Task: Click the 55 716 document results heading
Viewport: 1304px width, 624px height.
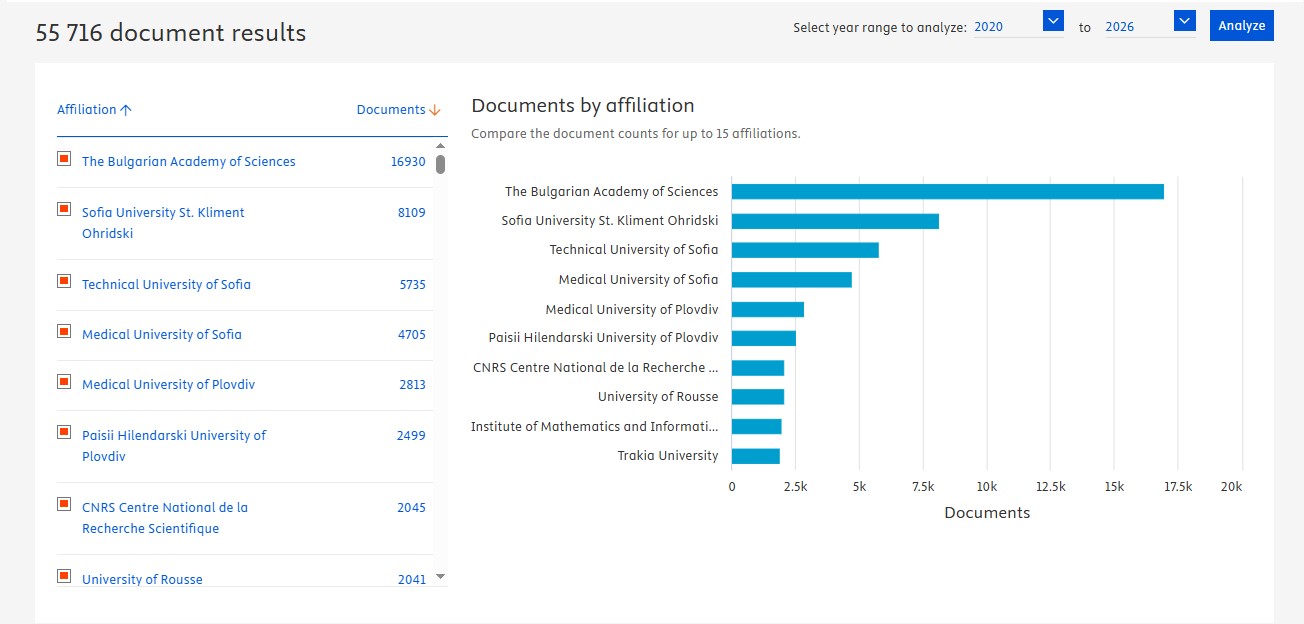Action: (x=171, y=33)
